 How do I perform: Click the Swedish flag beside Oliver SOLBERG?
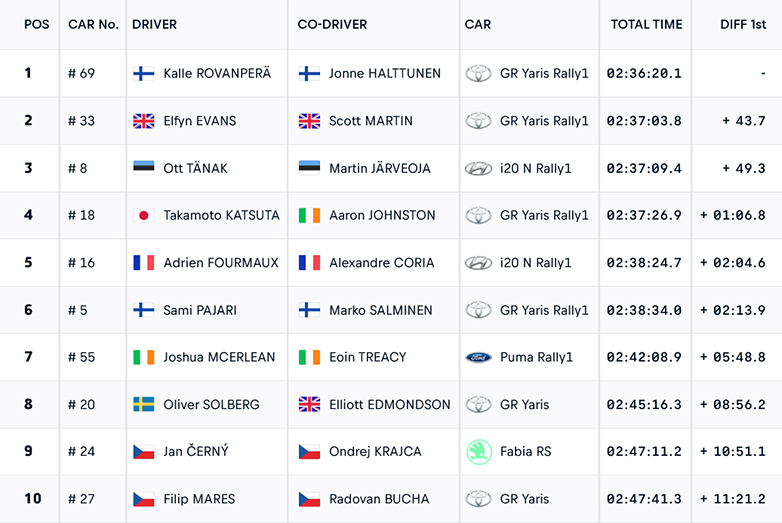click(144, 404)
